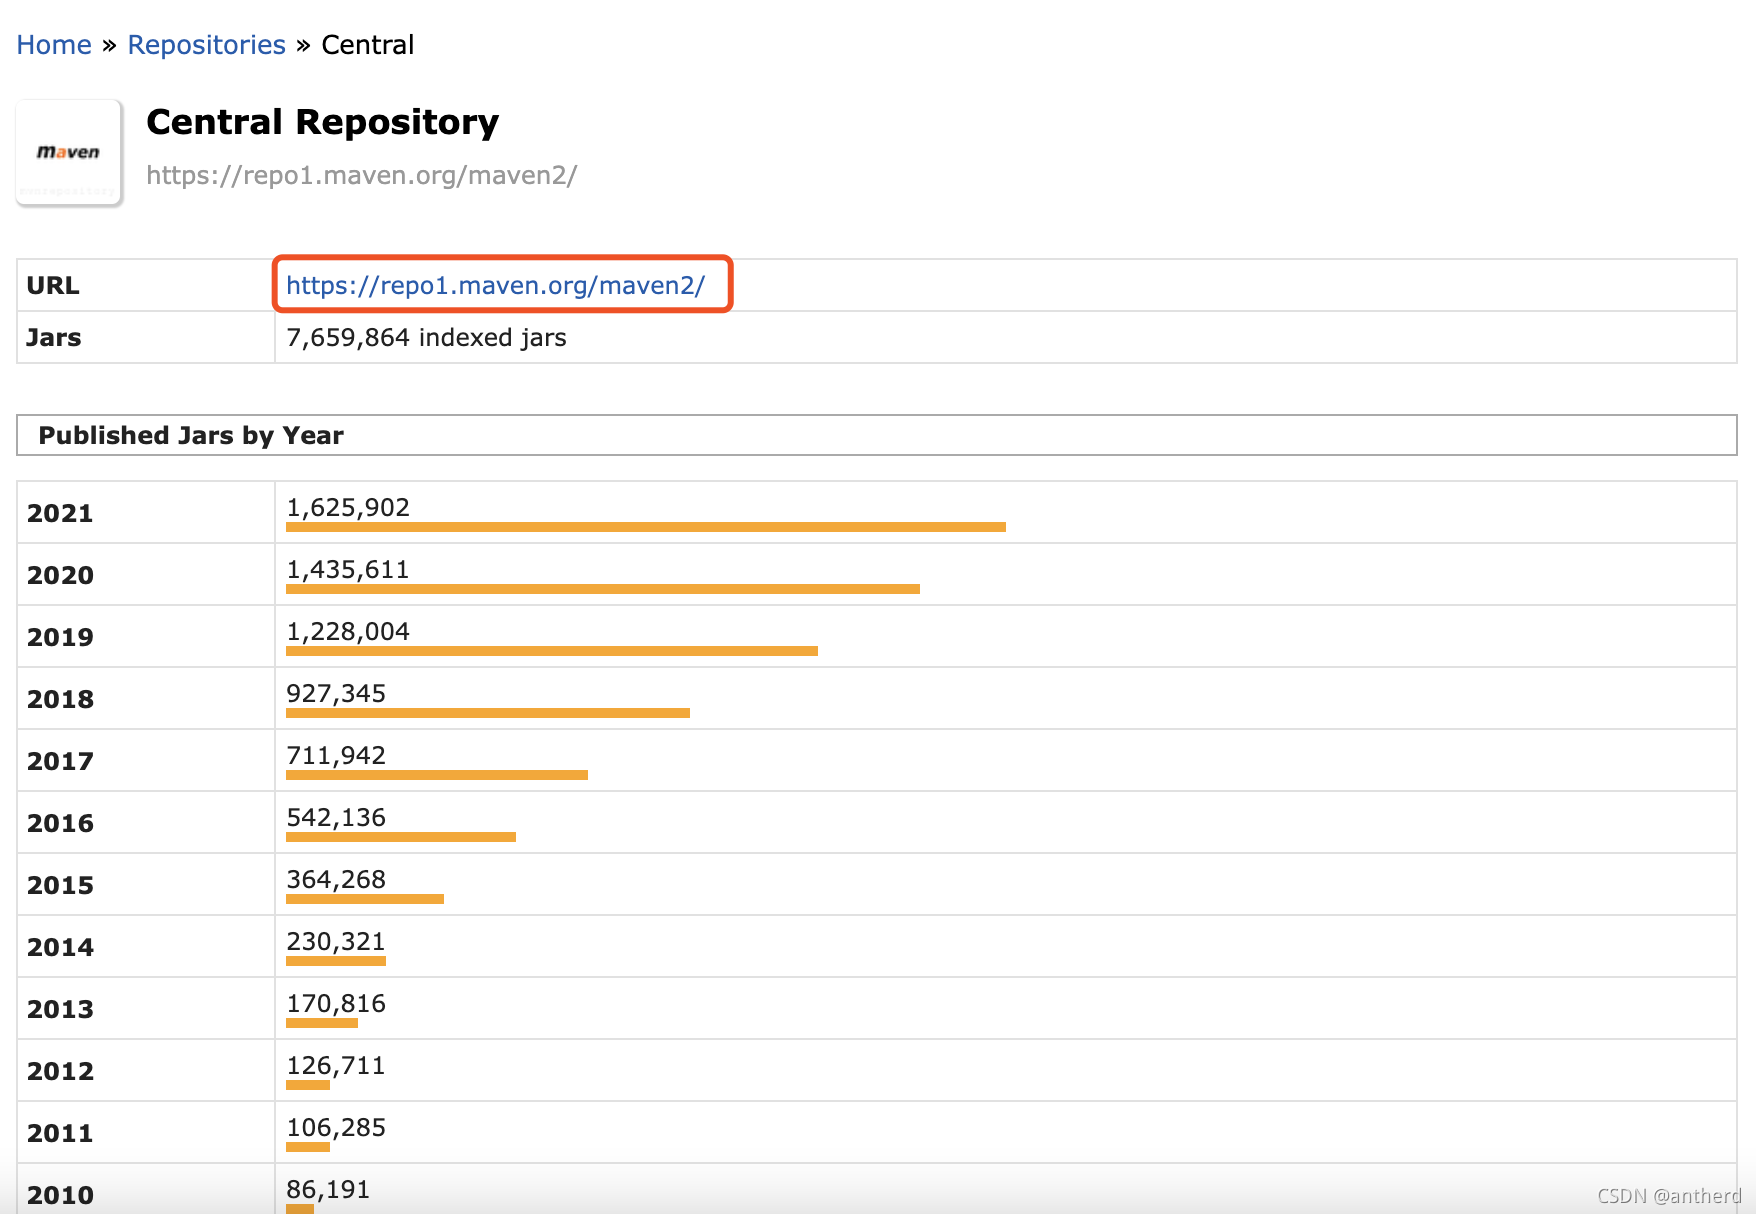This screenshot has height=1214, width=1756.
Task: Click the 2021 year row label
Action: pos(60,513)
